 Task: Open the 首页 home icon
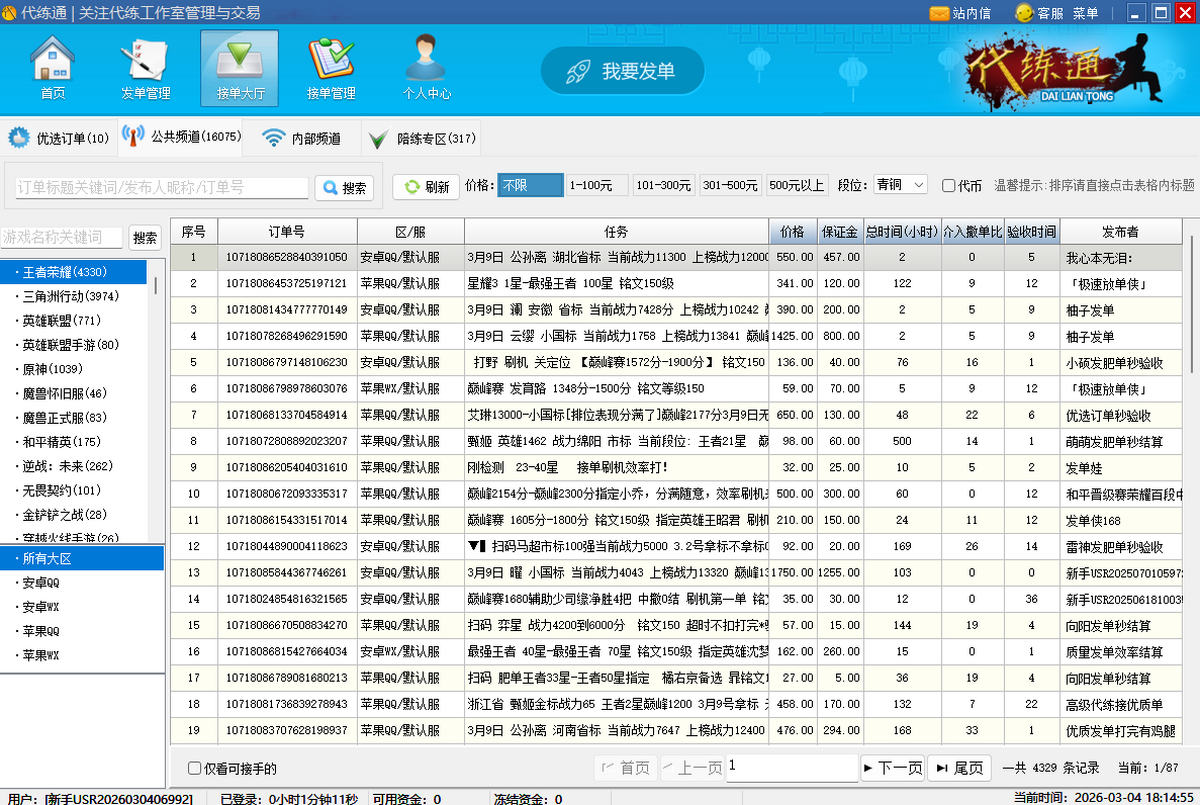(x=53, y=60)
